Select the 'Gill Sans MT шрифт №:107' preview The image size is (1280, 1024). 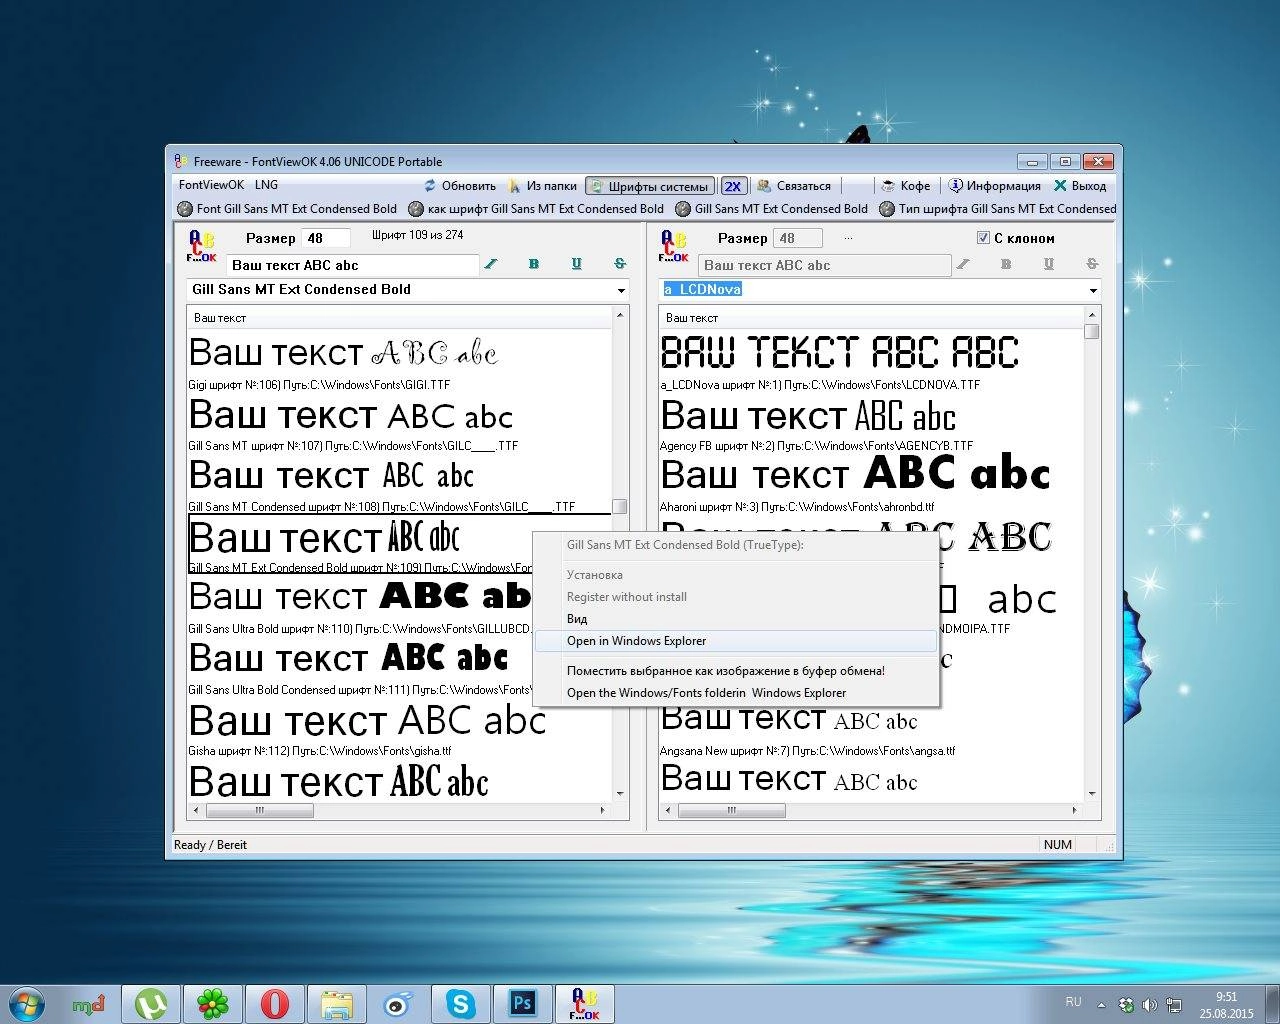tap(400, 422)
